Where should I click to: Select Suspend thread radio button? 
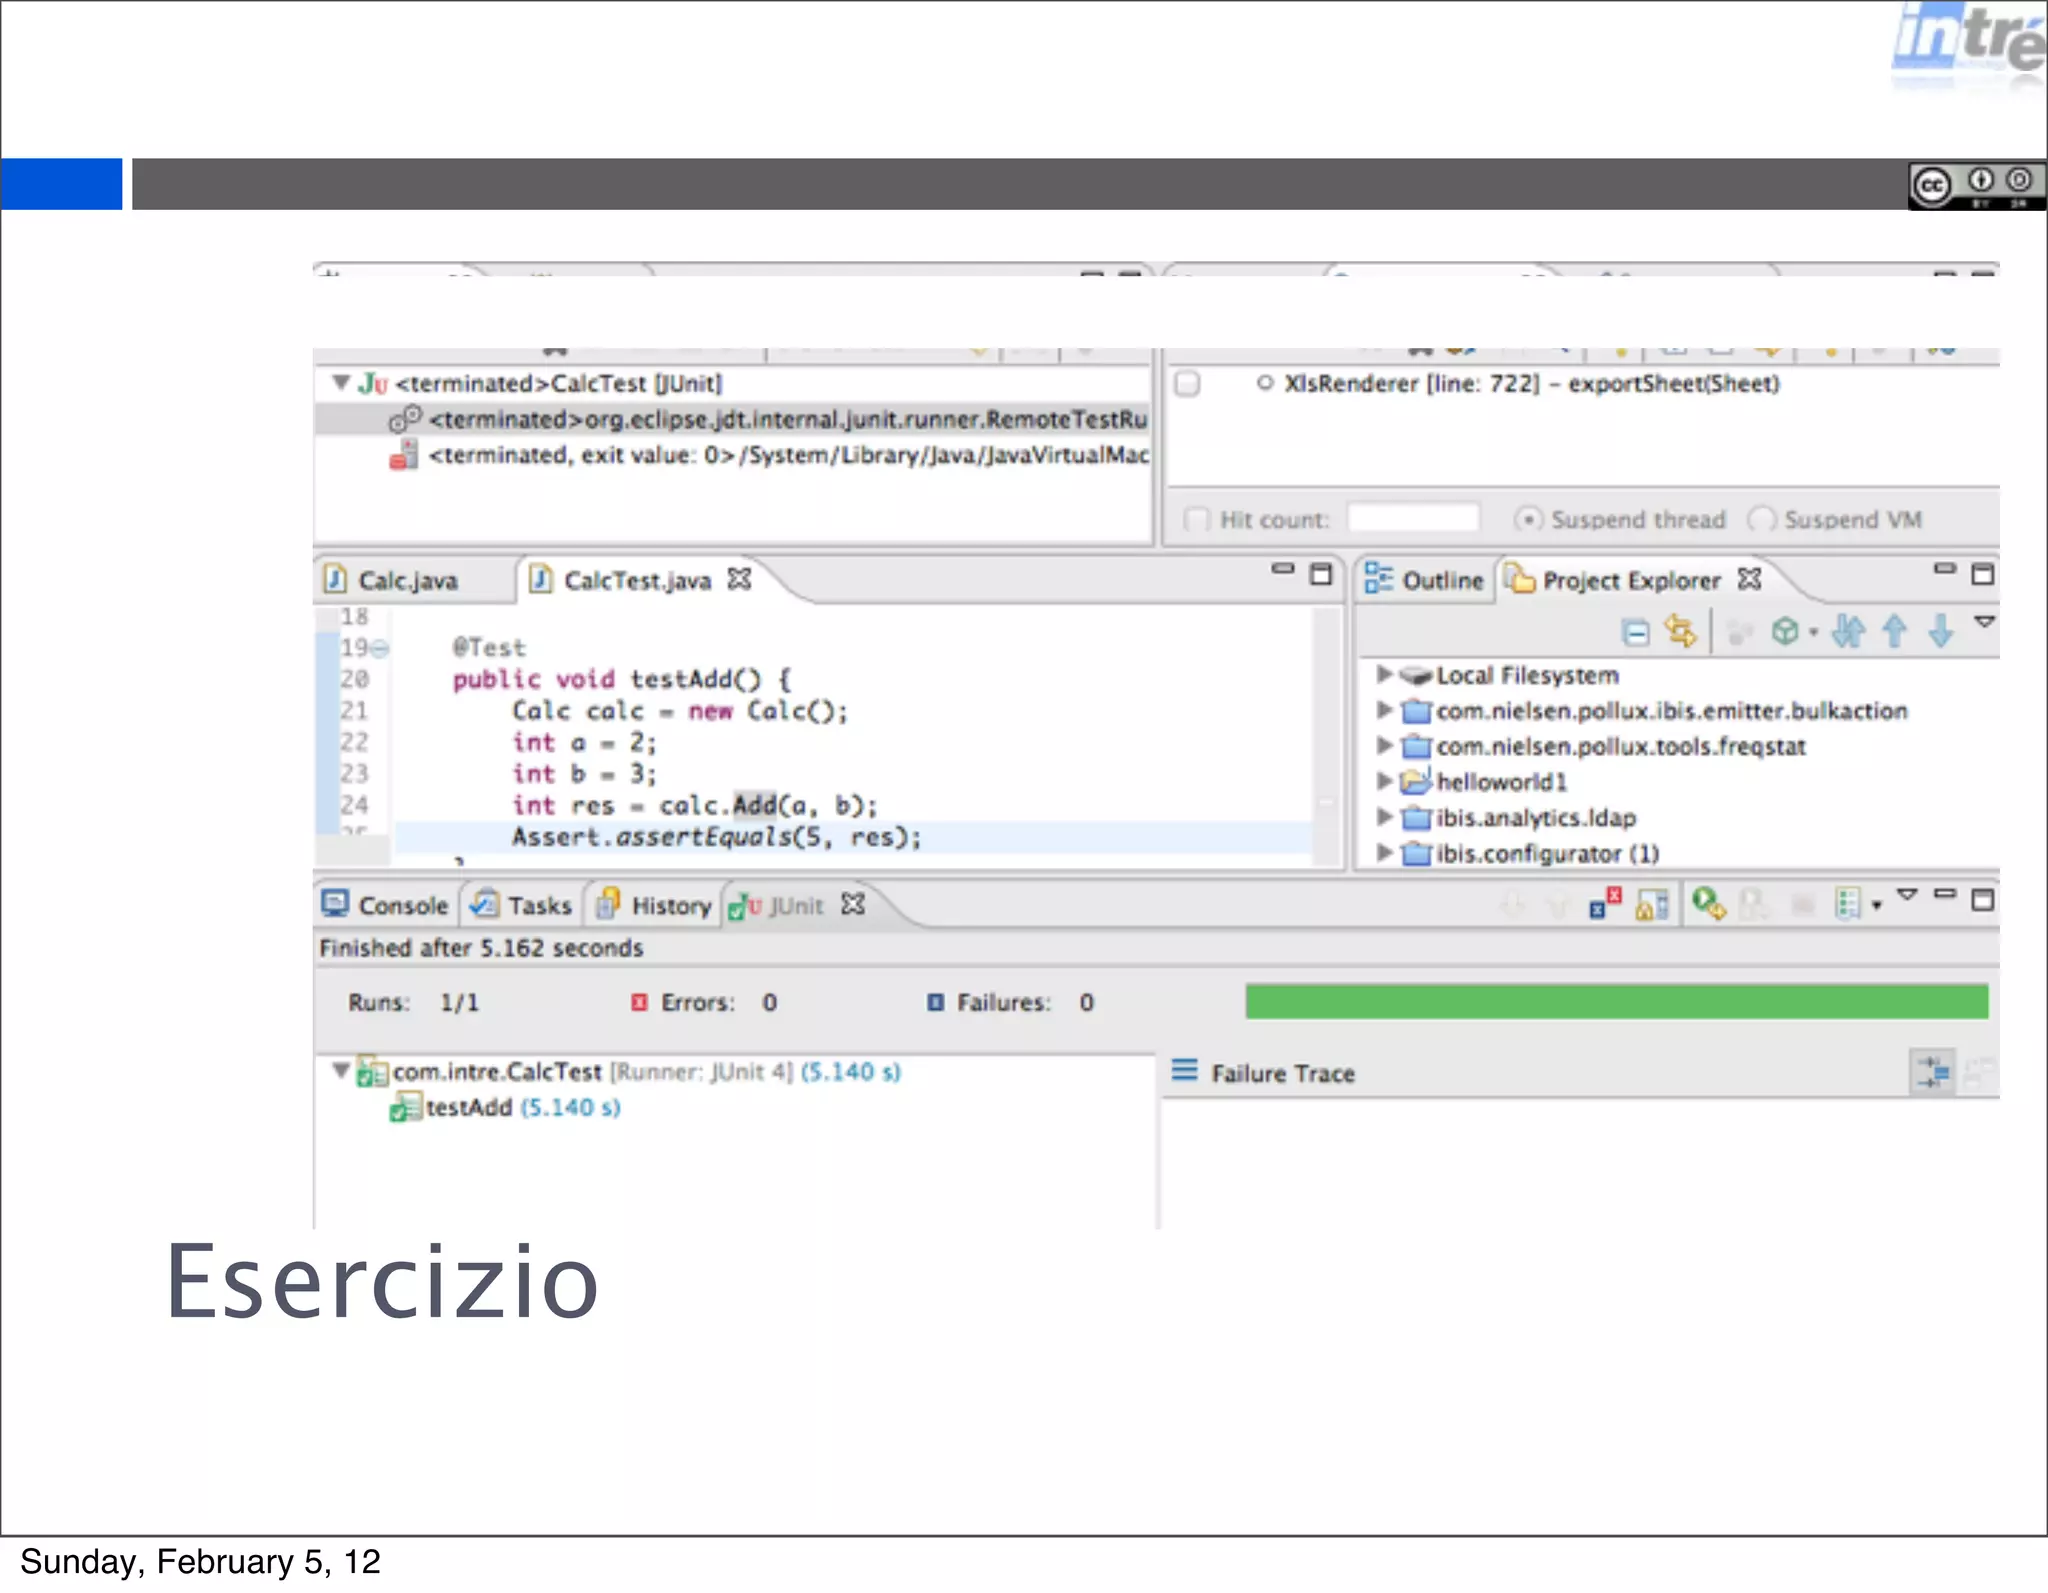pos(1527,519)
